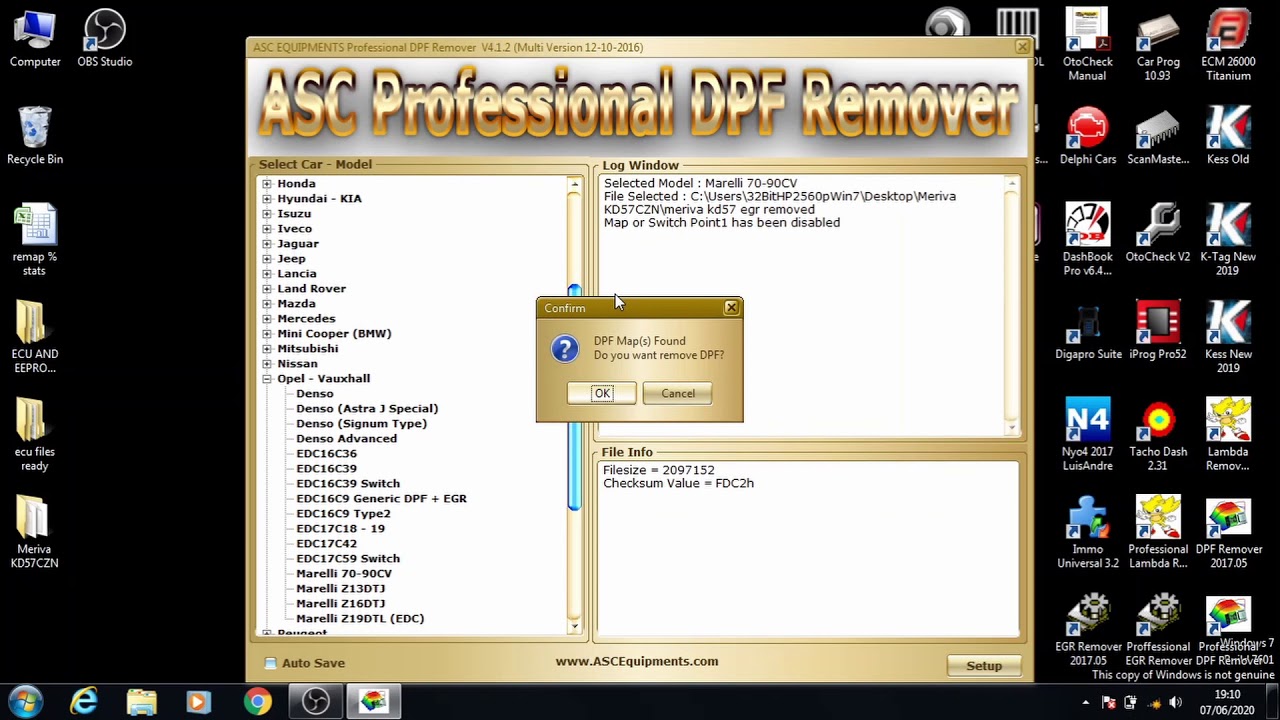
Task: Launch Car Prog 10.93 shortcut
Action: click(1158, 45)
